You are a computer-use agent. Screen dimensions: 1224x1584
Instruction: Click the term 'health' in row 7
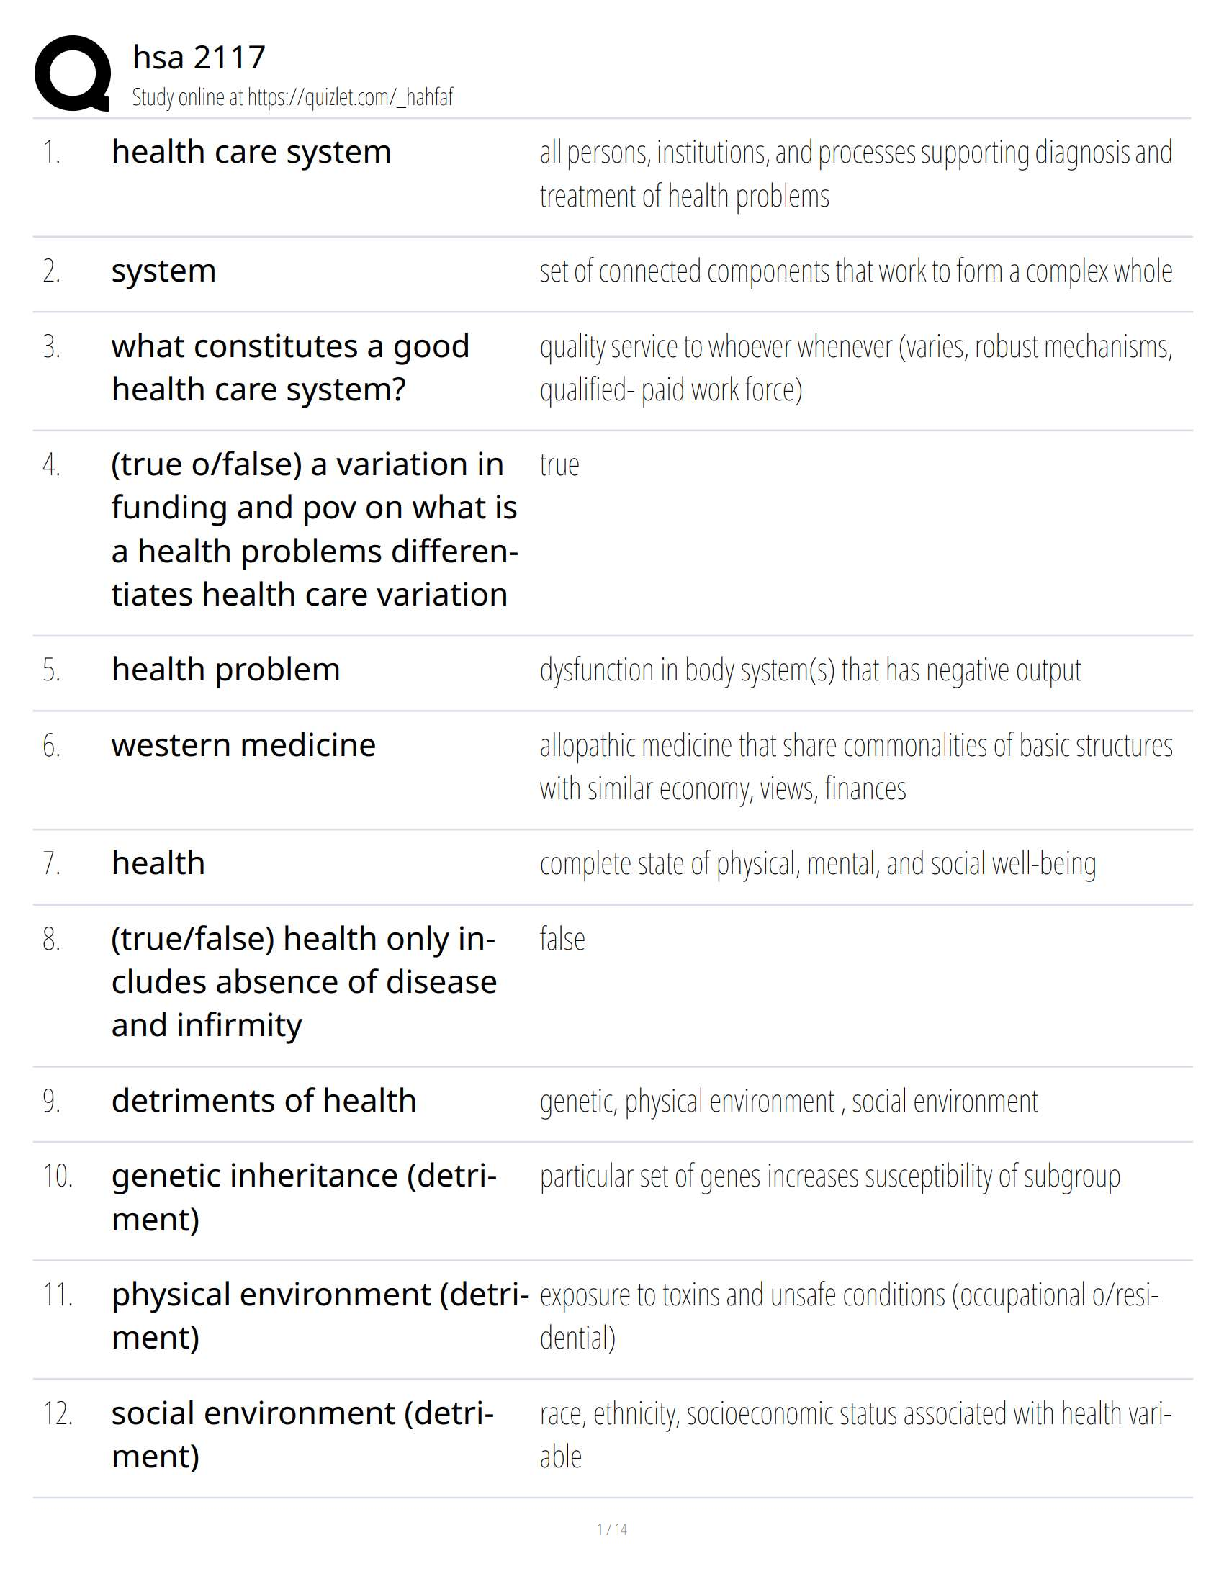[x=158, y=863]
